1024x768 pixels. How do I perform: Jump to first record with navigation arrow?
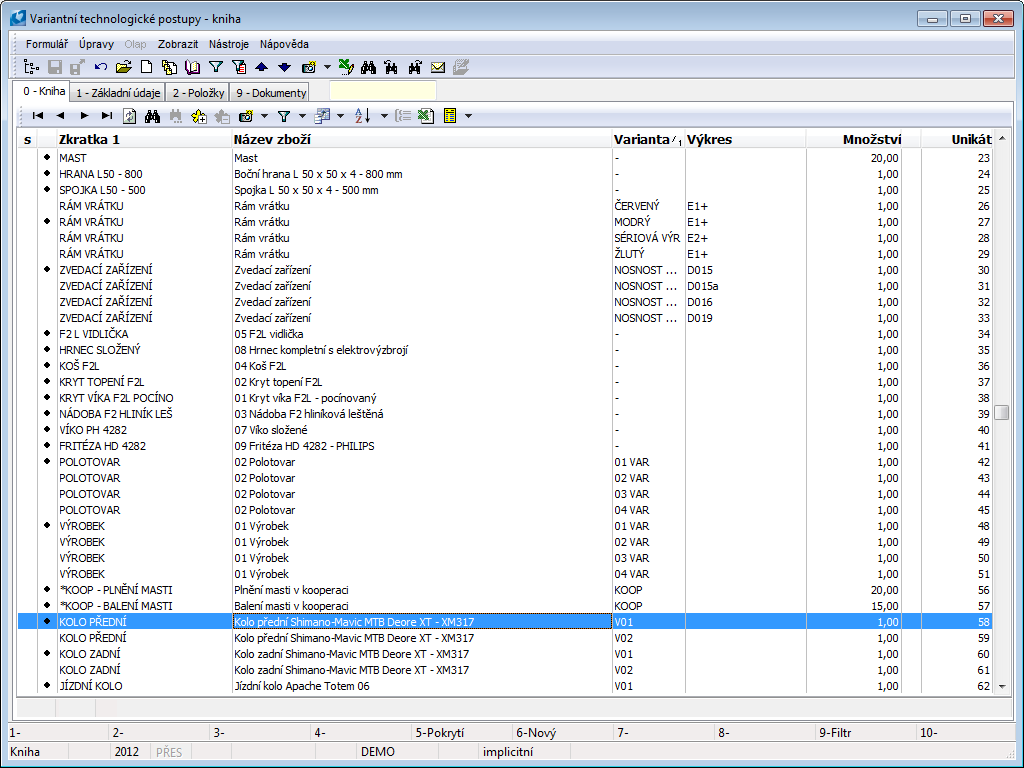38,116
